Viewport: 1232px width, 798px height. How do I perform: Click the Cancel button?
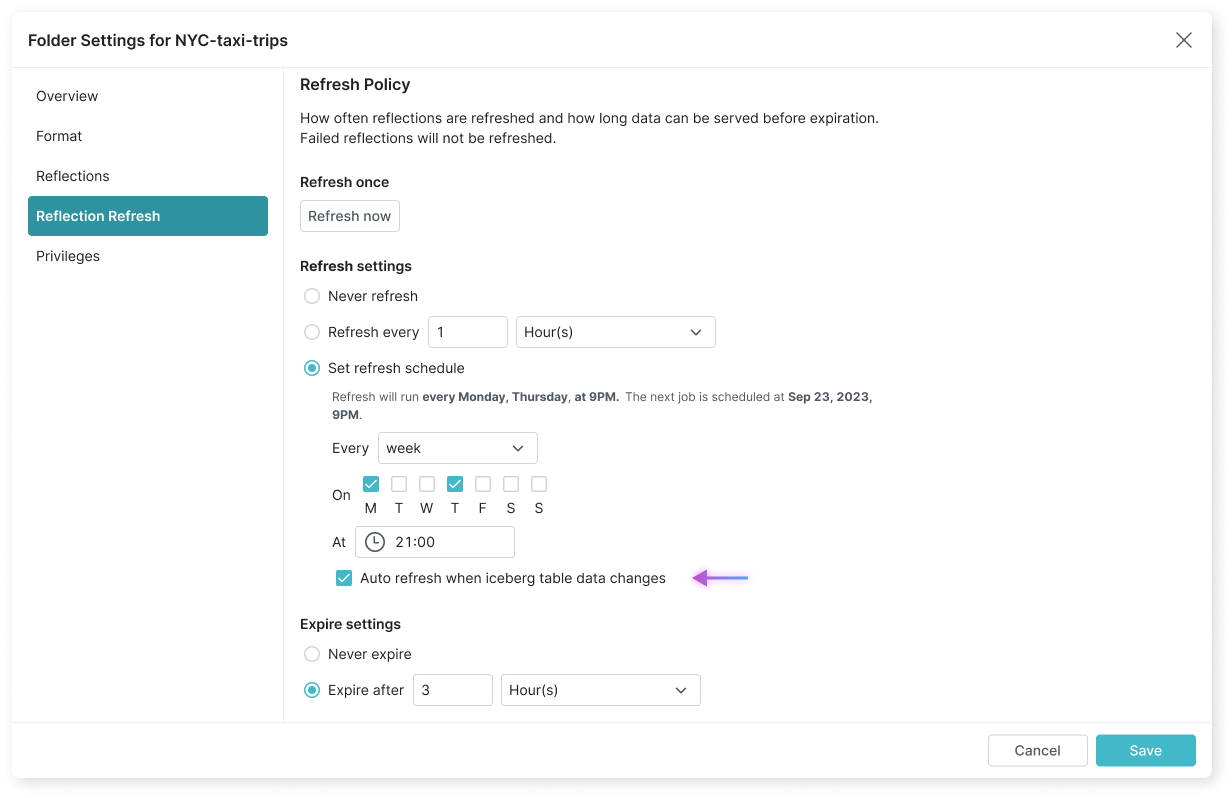(x=1038, y=751)
